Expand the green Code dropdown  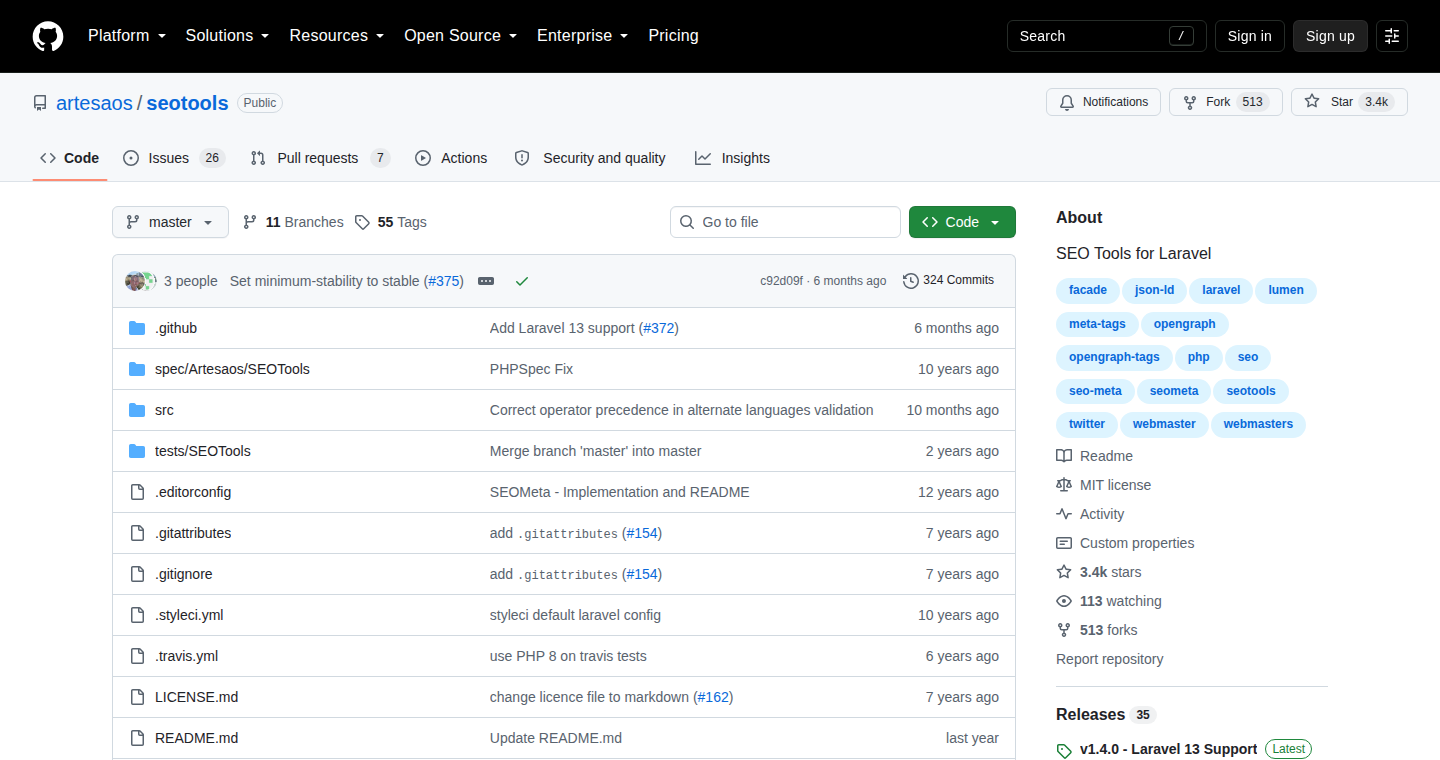(962, 222)
